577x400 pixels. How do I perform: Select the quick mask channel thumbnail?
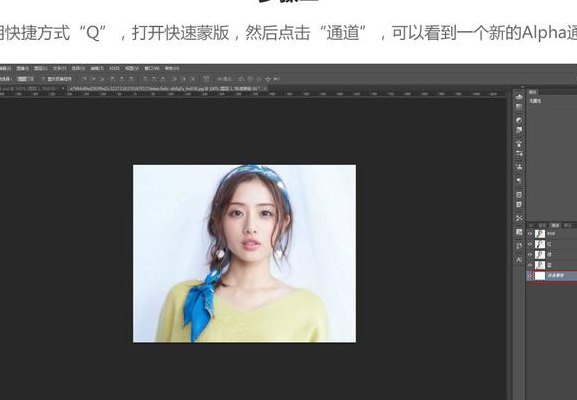[x=540, y=276]
